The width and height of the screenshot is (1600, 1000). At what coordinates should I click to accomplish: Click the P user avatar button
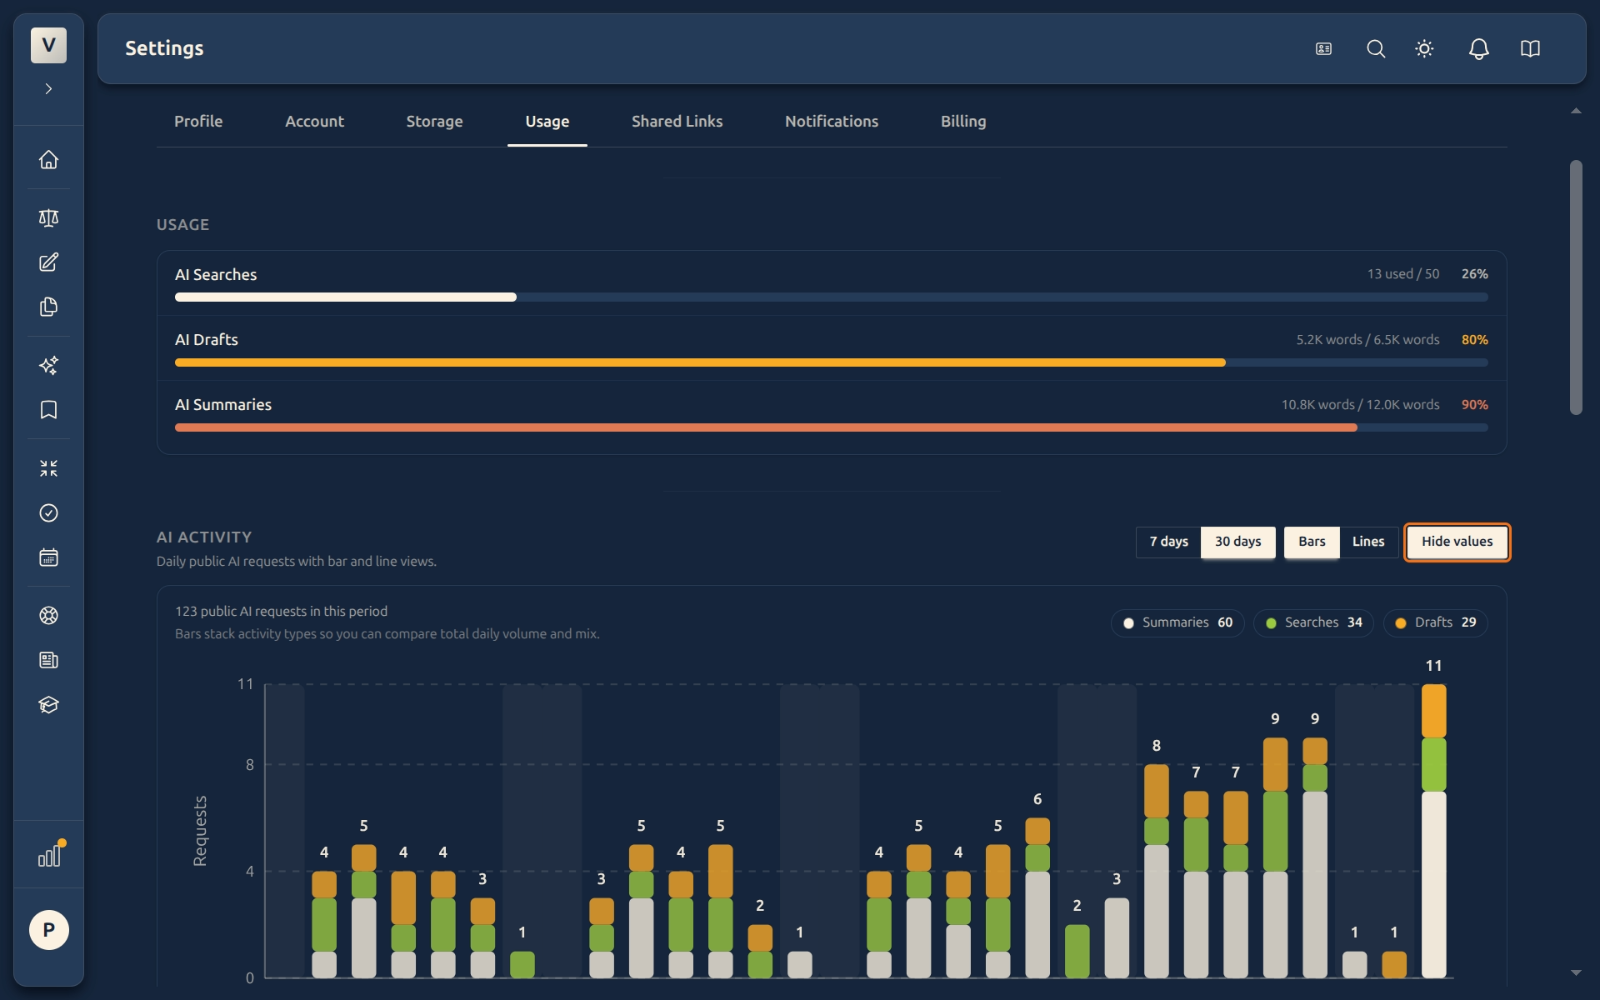pos(48,930)
